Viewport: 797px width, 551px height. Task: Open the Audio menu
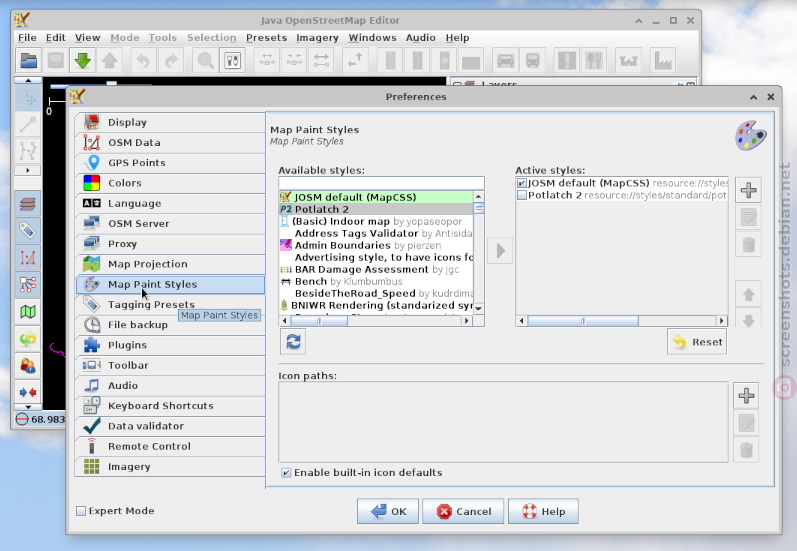pyautogui.click(x=420, y=38)
